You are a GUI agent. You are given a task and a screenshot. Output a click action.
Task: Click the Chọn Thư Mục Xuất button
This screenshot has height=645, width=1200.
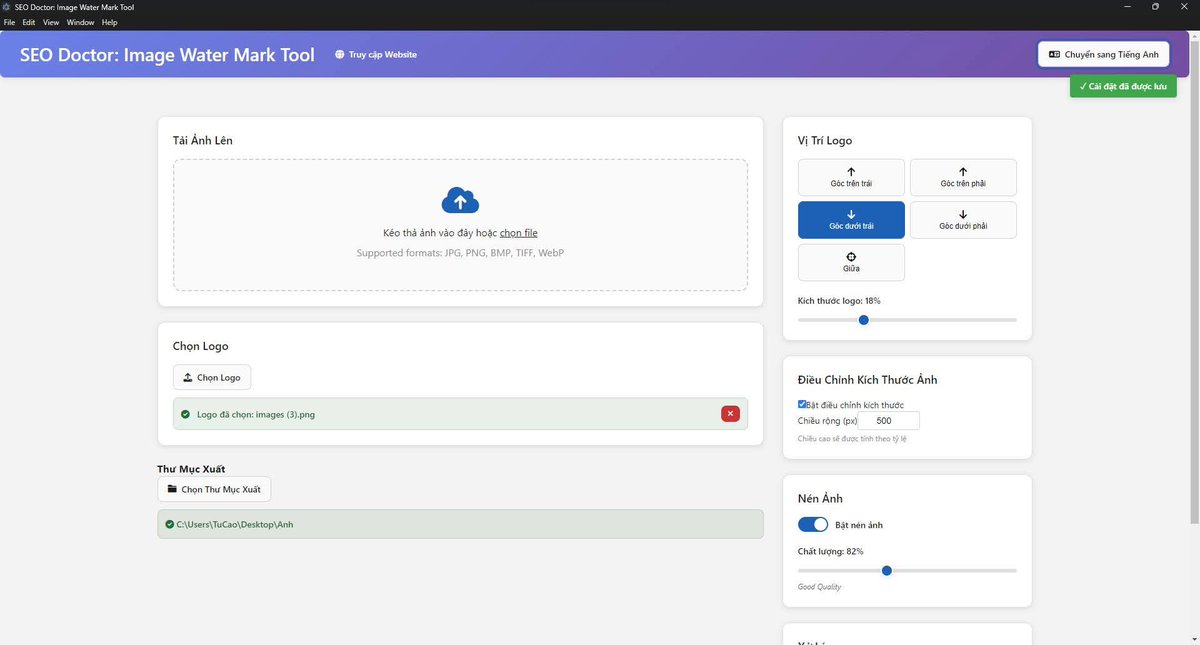[214, 489]
